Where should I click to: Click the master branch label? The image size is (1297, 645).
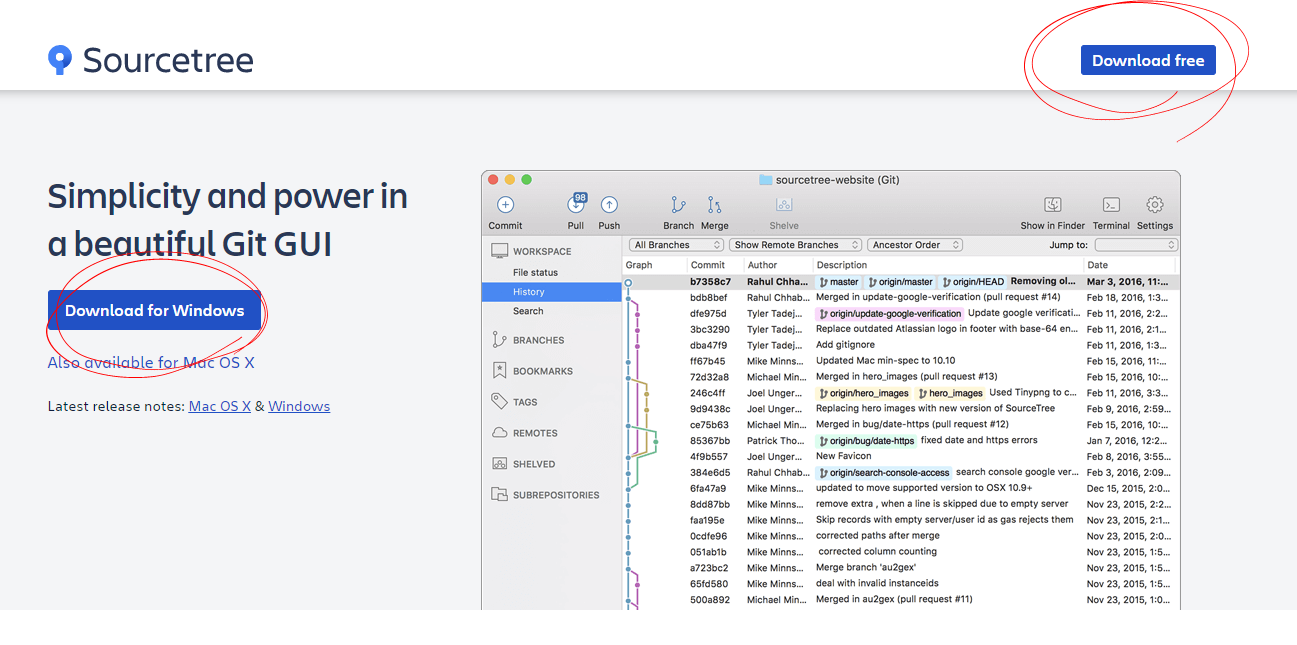838,282
